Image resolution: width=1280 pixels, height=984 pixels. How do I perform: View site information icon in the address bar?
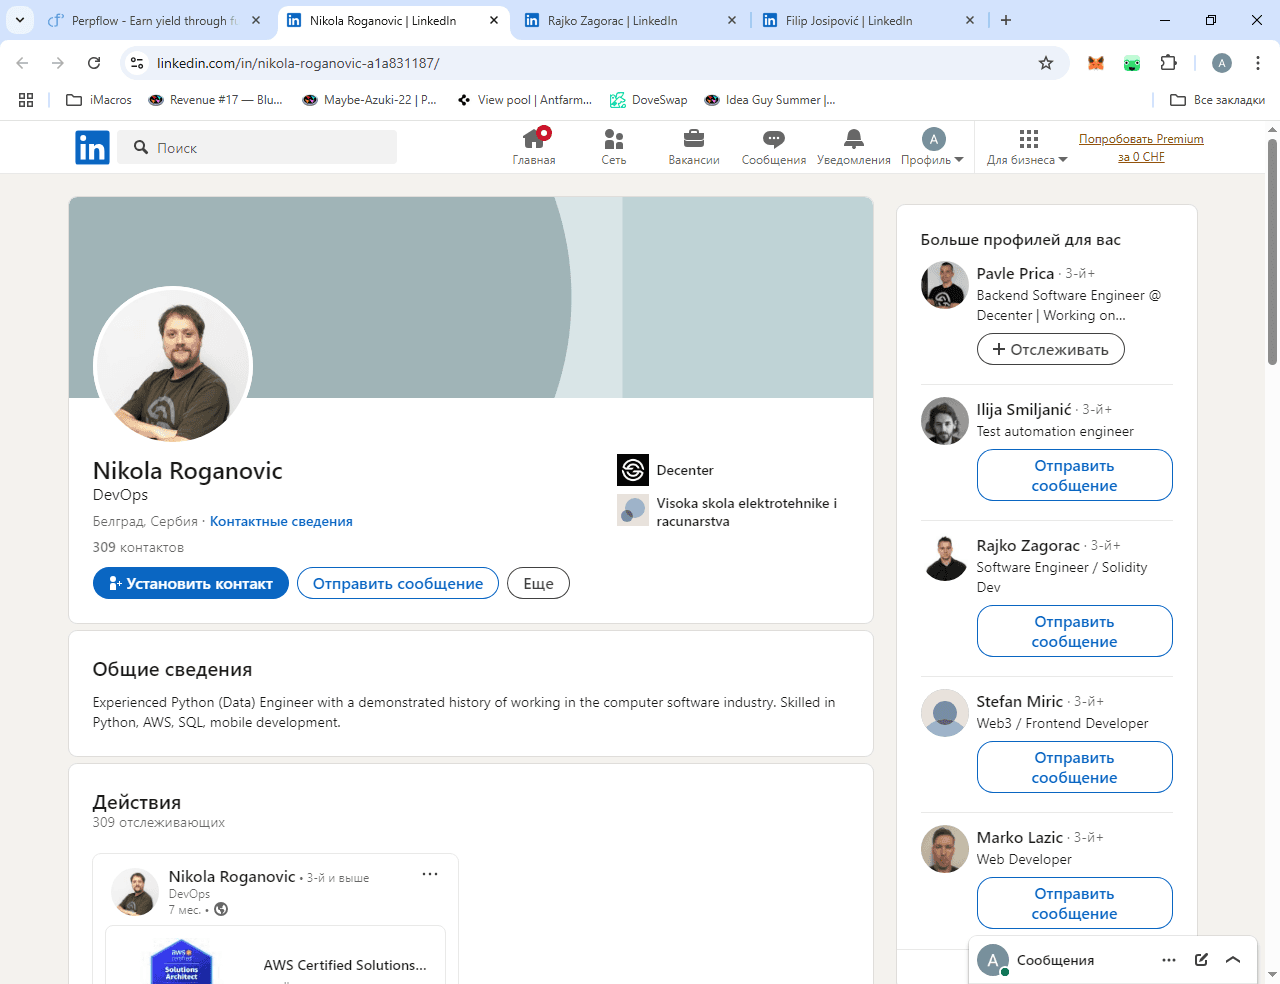pos(138,63)
